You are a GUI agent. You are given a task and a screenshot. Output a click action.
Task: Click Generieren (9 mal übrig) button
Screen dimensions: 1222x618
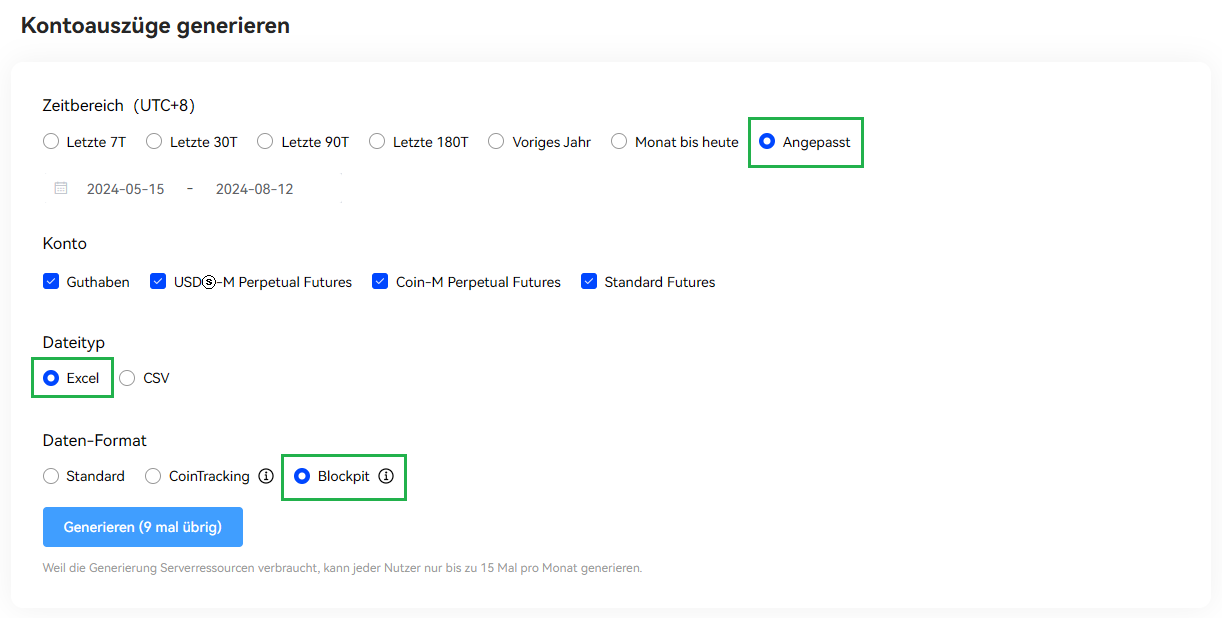(143, 527)
